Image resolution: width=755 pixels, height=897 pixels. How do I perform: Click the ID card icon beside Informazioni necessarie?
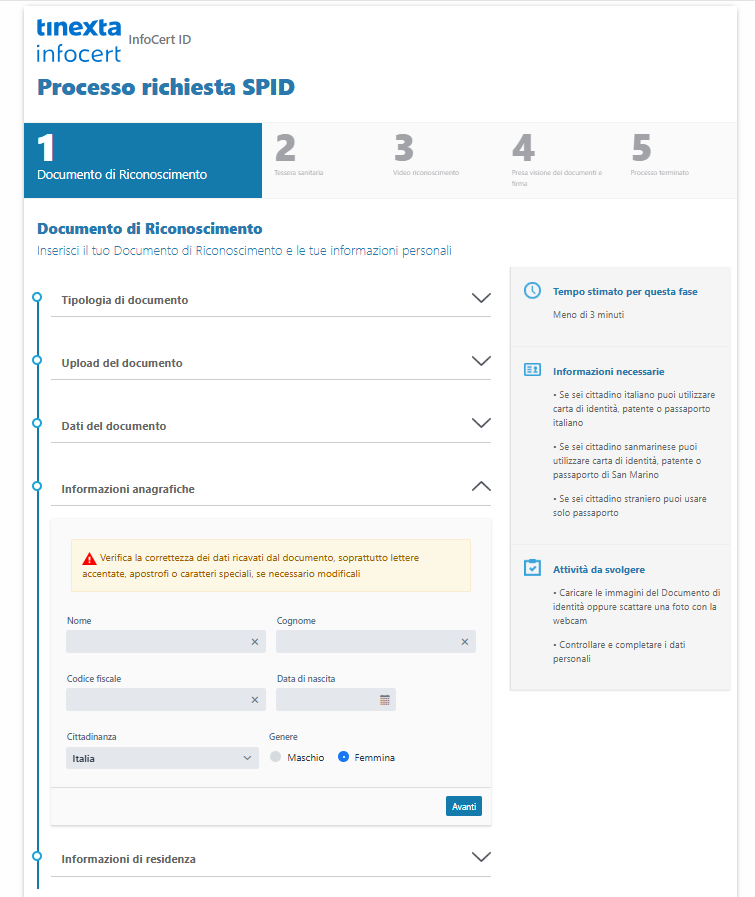(533, 370)
